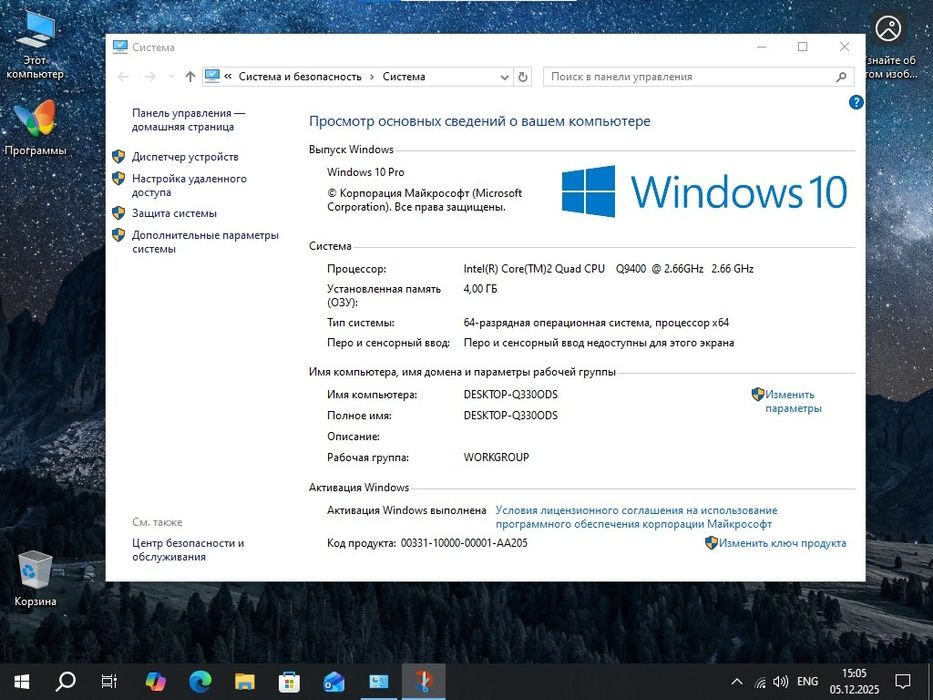Click the volume speaker tray icon

(780, 682)
